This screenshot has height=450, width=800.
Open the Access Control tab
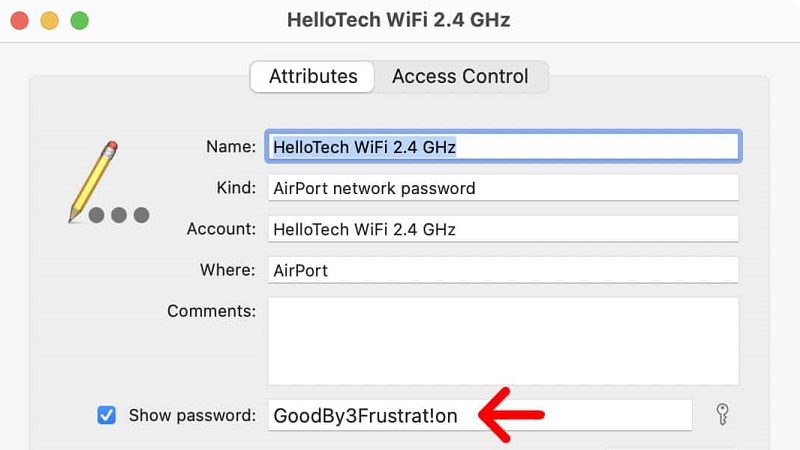(x=460, y=77)
